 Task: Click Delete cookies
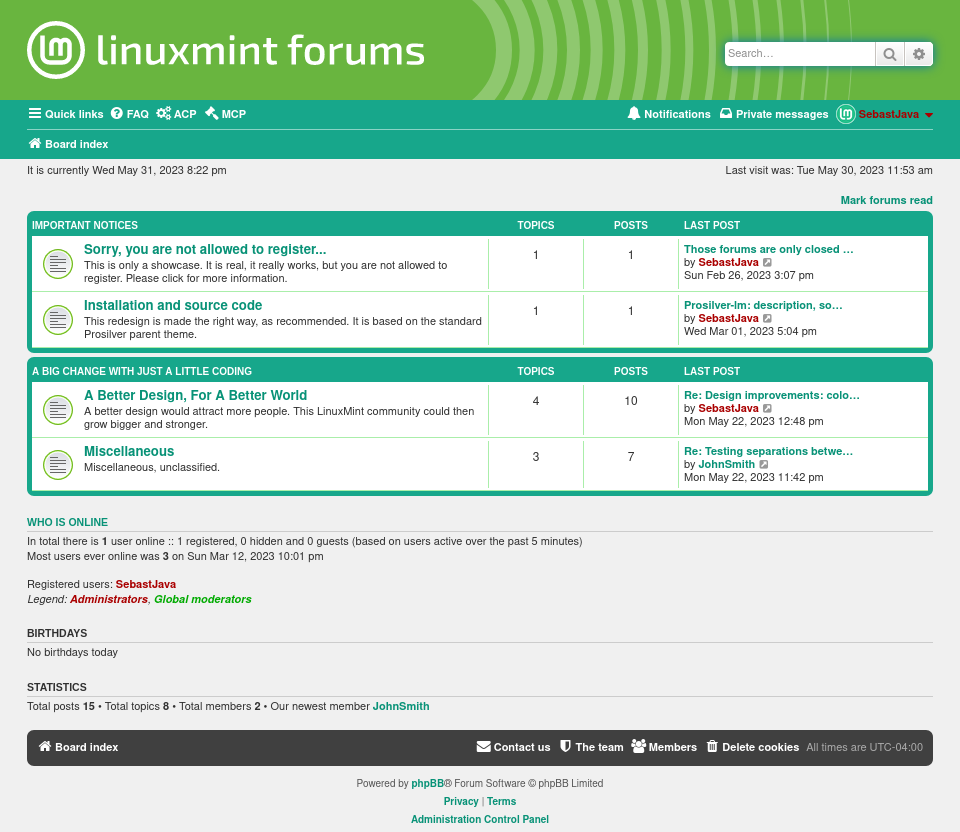click(752, 747)
